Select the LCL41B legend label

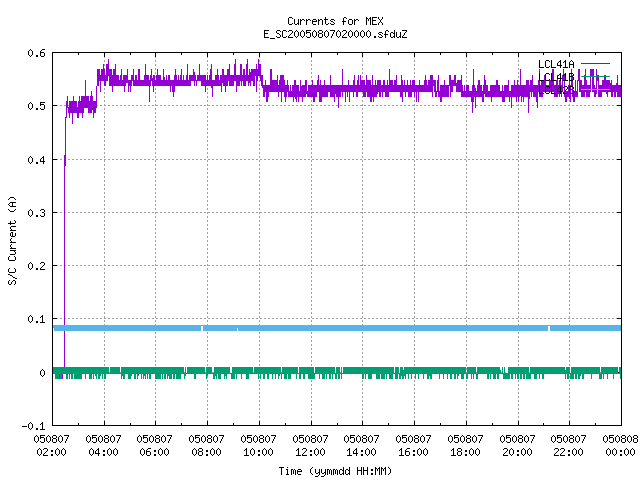tap(556, 77)
